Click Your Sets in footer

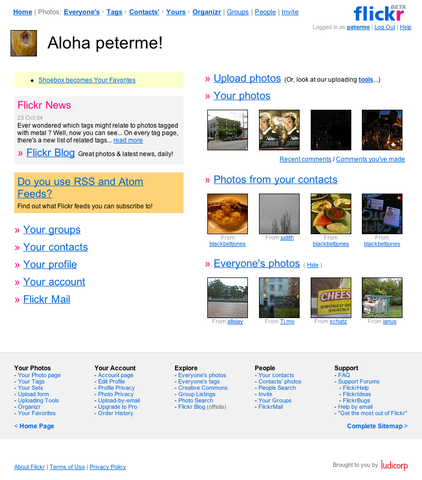[x=30, y=388]
